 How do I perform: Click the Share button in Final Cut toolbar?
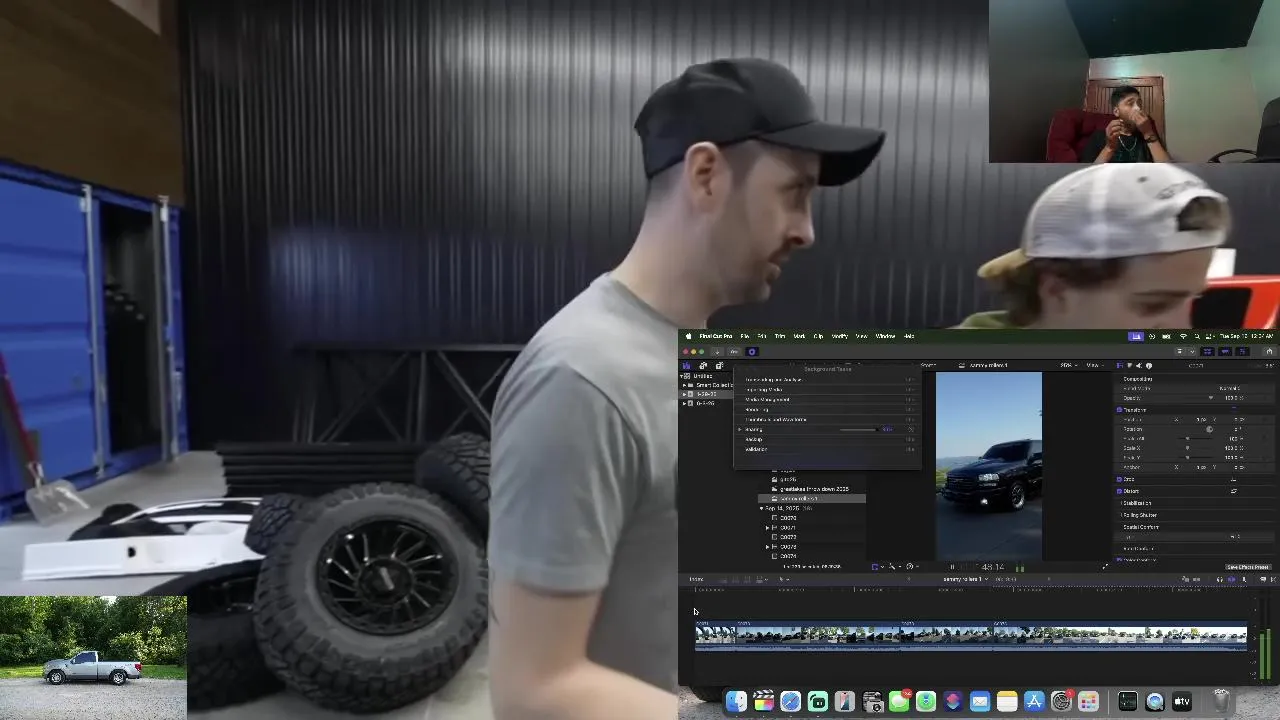tap(1269, 352)
